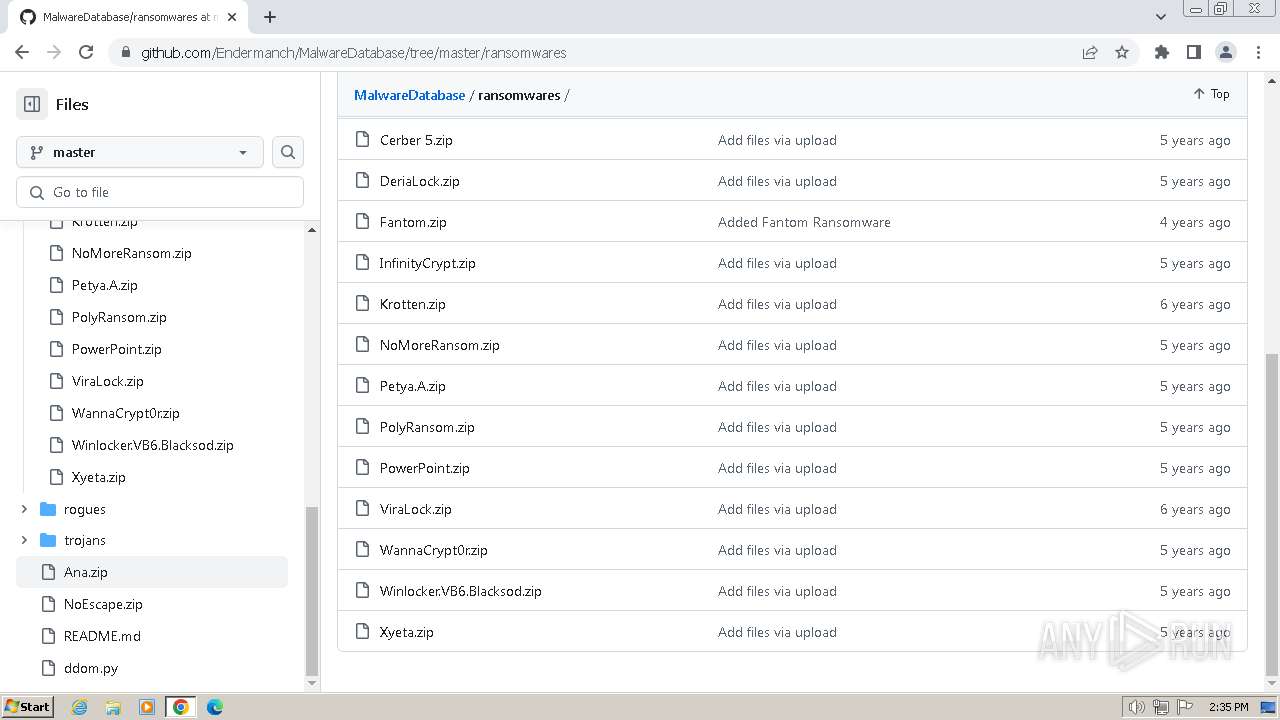The height and width of the screenshot is (720, 1280).
Task: Open Krotten.zip in main file list
Action: coord(413,304)
